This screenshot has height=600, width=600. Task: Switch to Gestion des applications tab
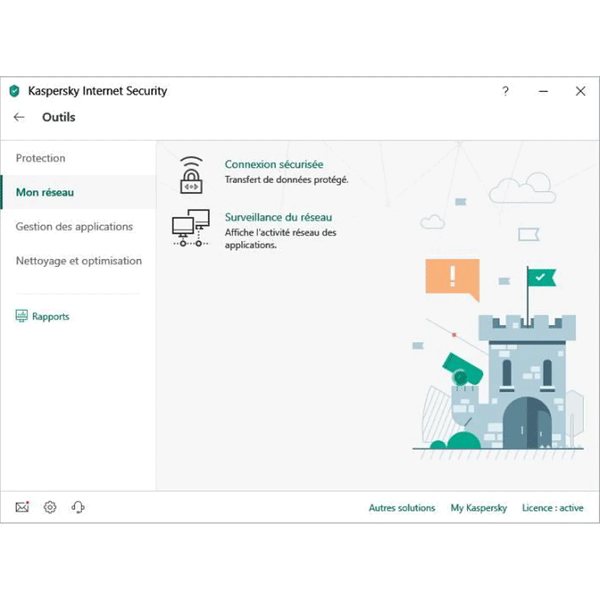click(74, 227)
